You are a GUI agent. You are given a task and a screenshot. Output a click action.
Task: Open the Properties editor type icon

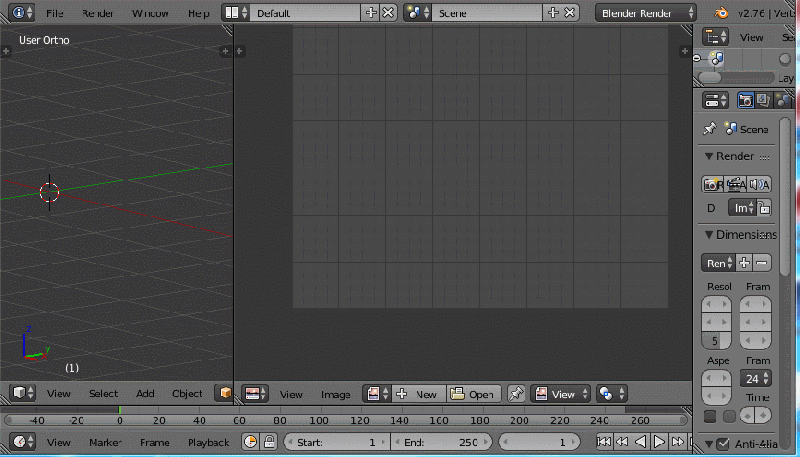pyautogui.click(x=715, y=100)
